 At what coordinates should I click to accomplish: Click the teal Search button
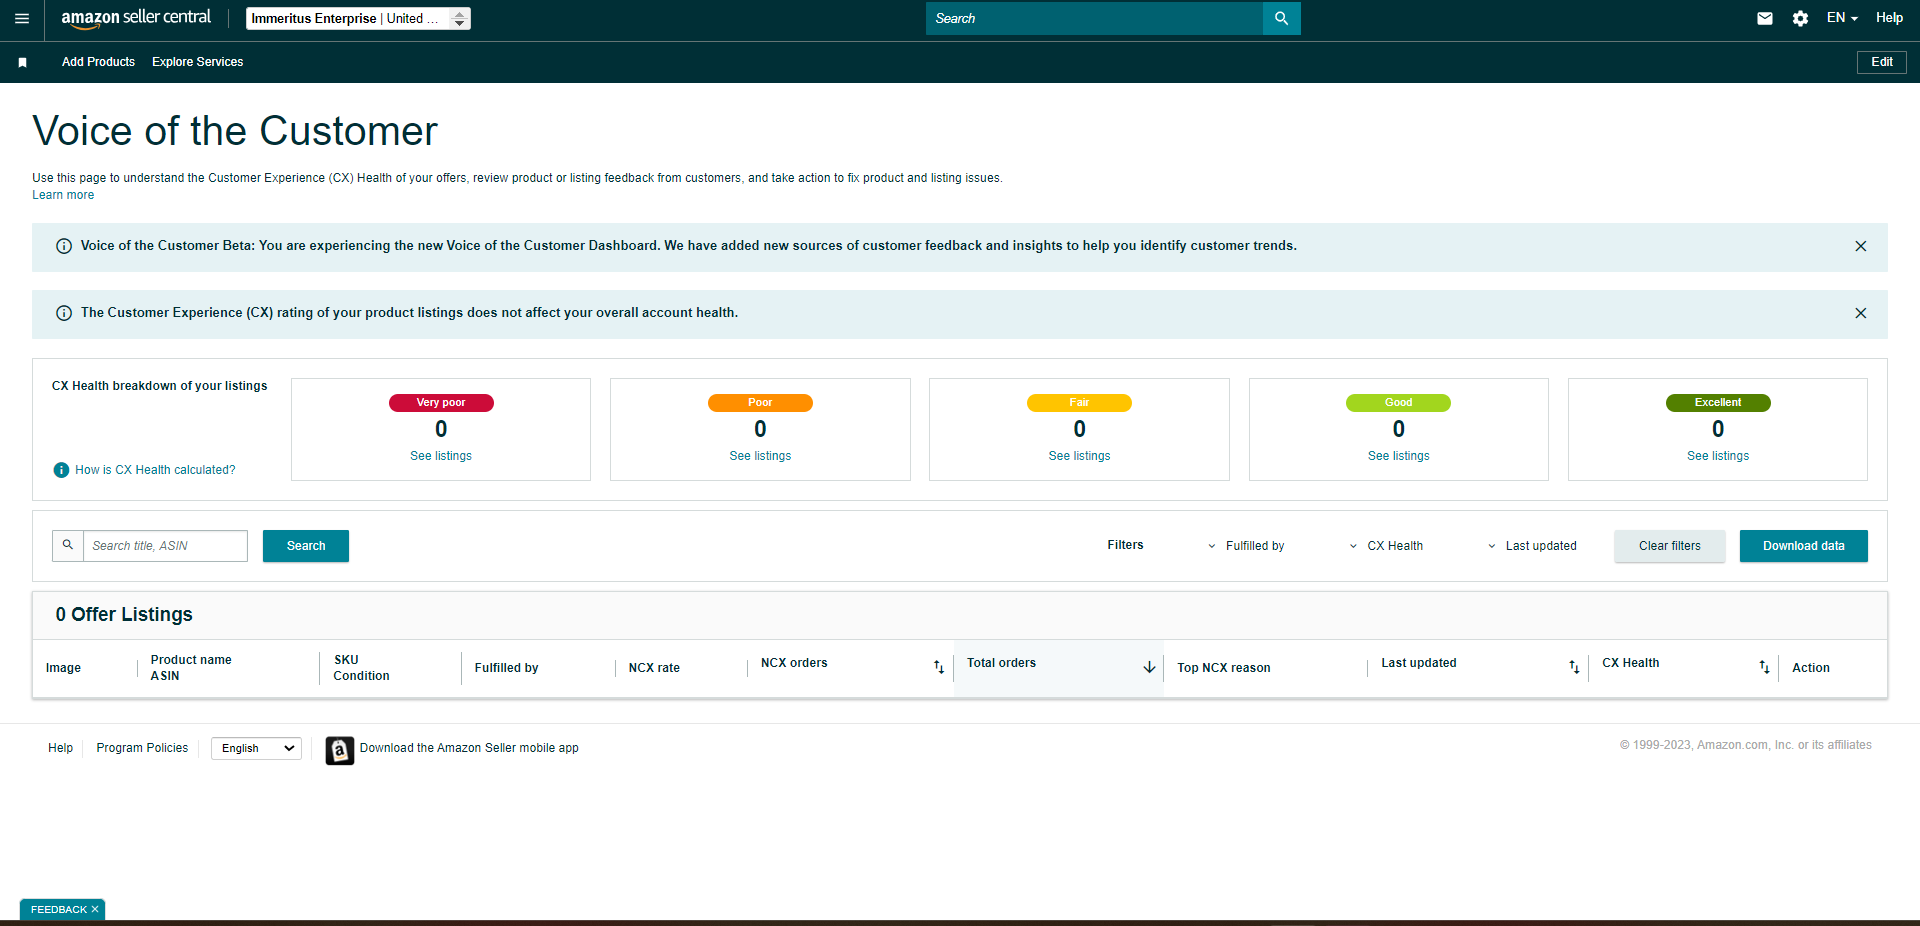point(306,546)
